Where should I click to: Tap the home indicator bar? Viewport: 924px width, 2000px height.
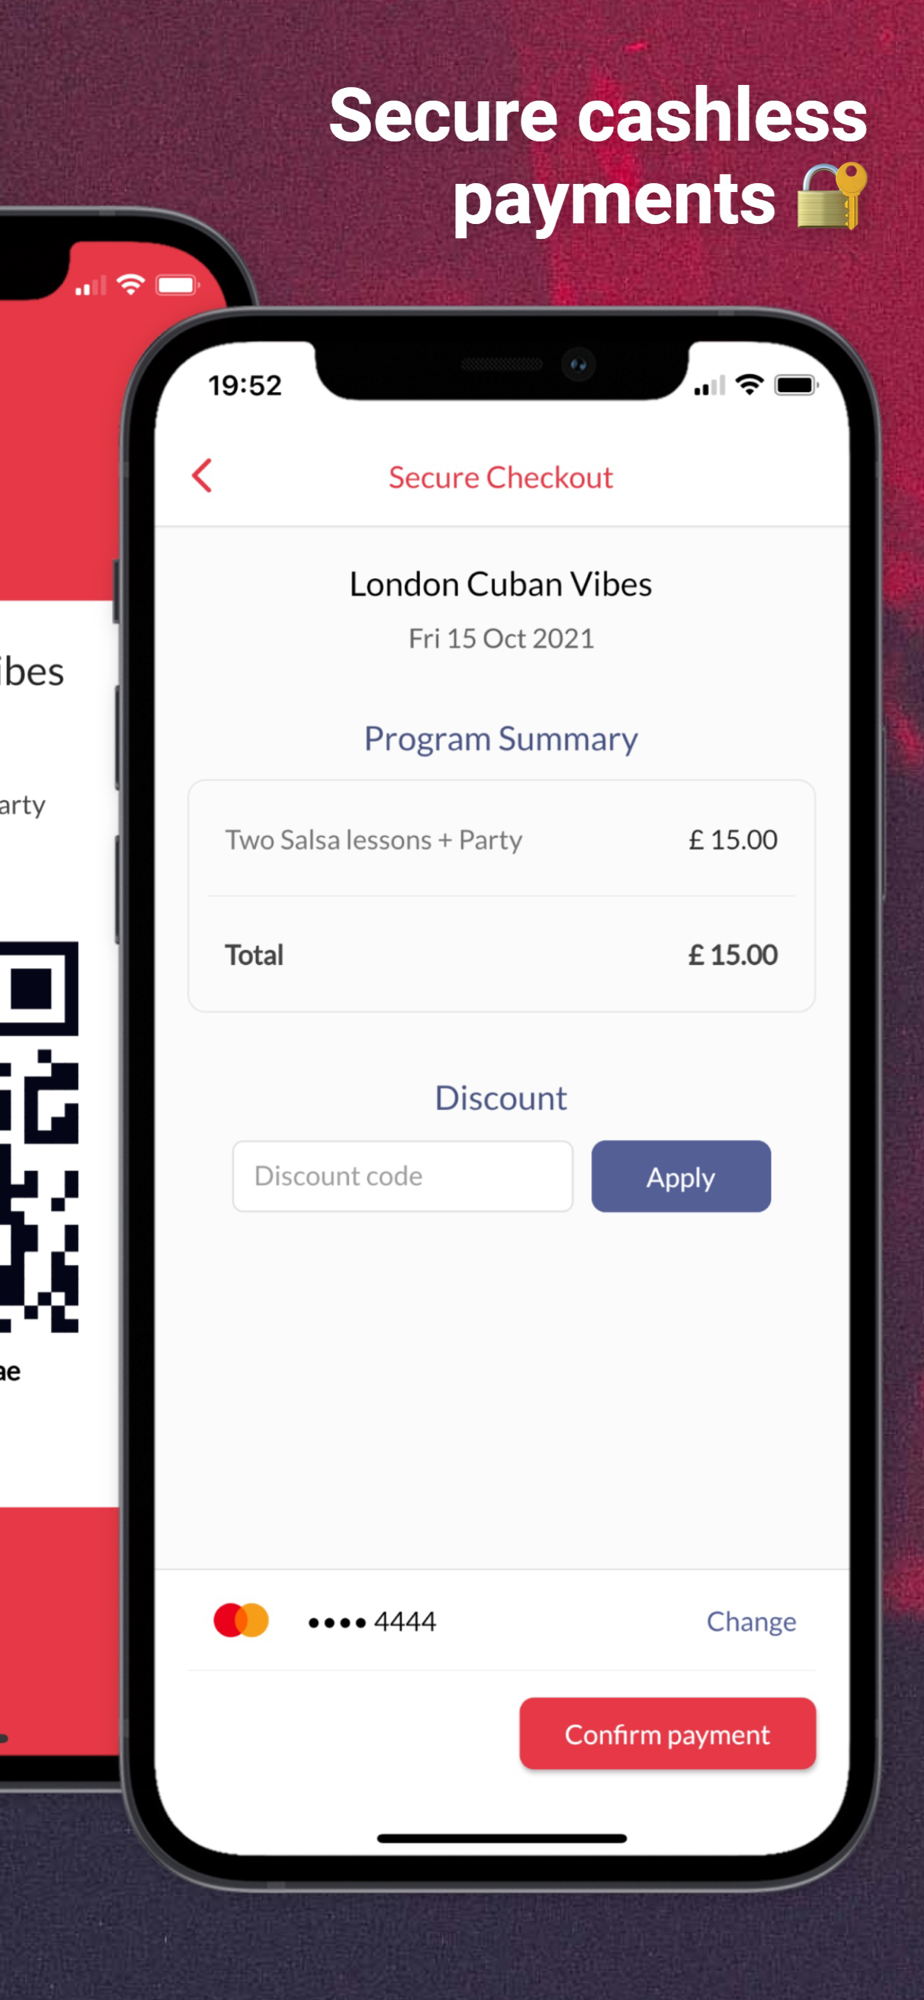[502, 1838]
